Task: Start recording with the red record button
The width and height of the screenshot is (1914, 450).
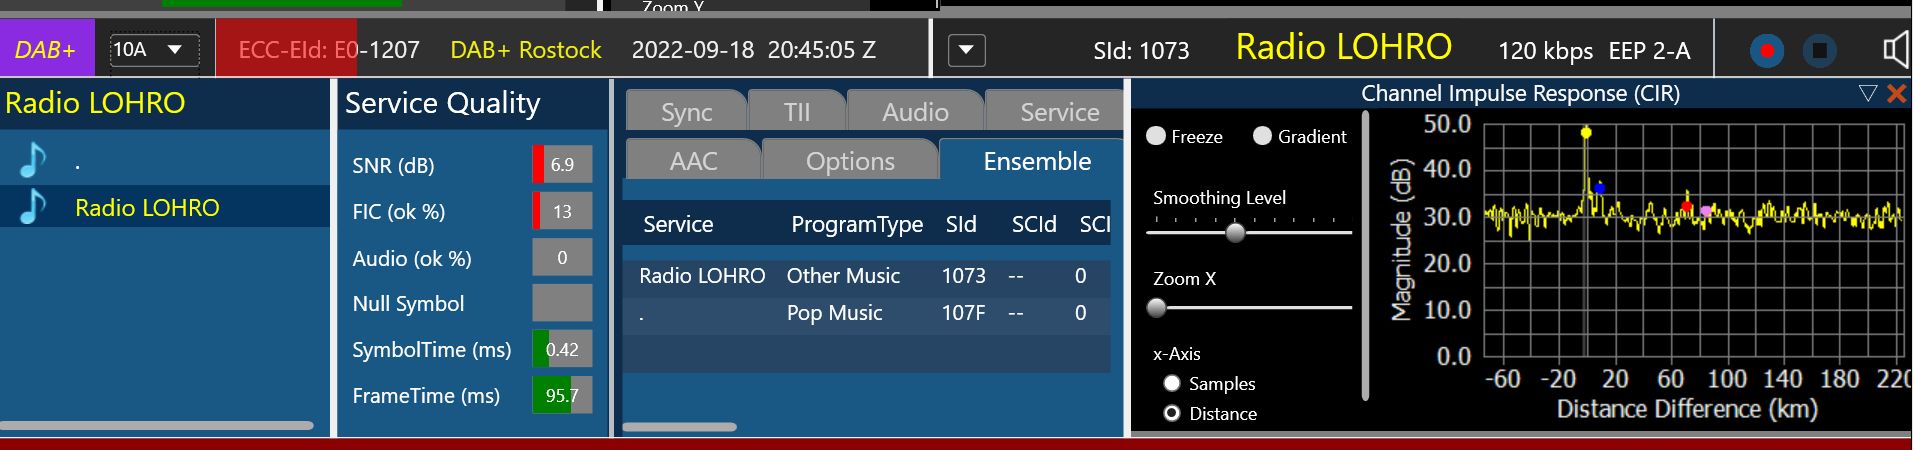Action: point(1766,51)
